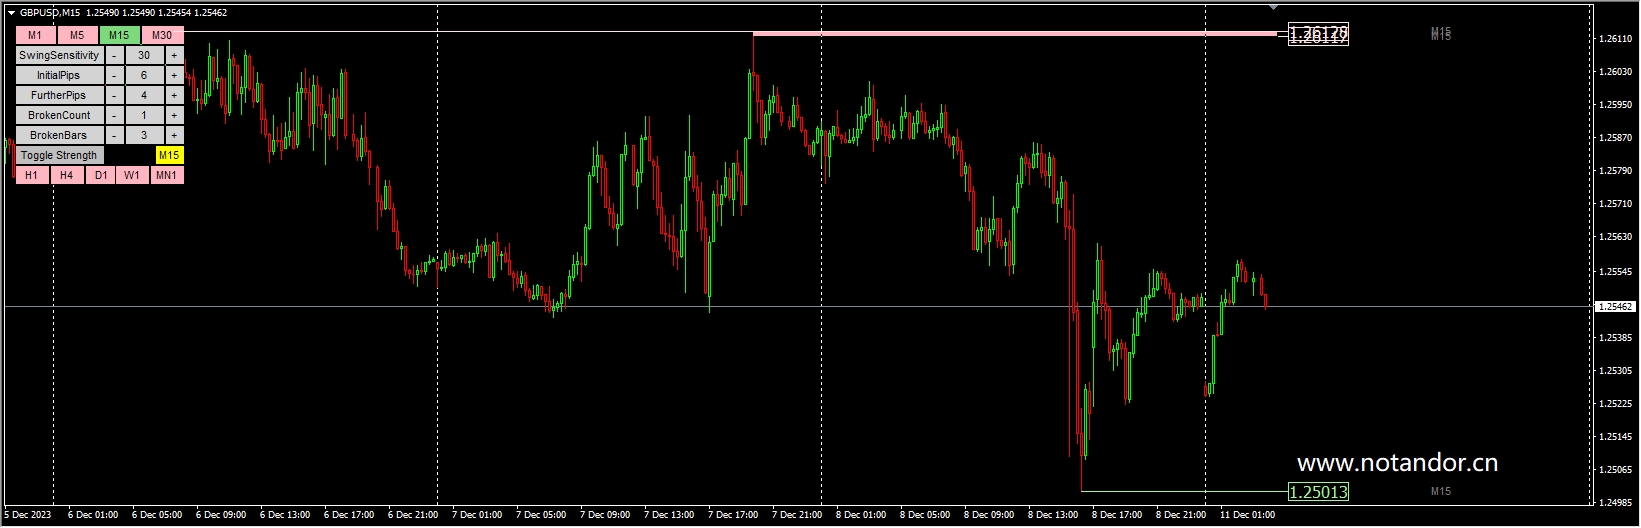This screenshot has width=1641, height=528.
Task: Click the SwingSensitivity value 30 field
Action: (x=144, y=55)
